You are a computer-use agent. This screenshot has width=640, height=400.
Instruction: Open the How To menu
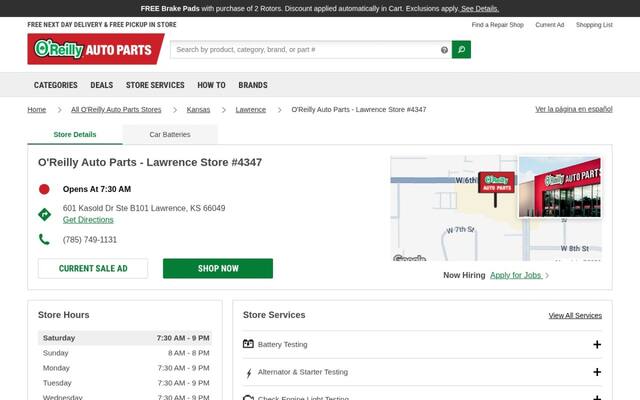point(211,85)
